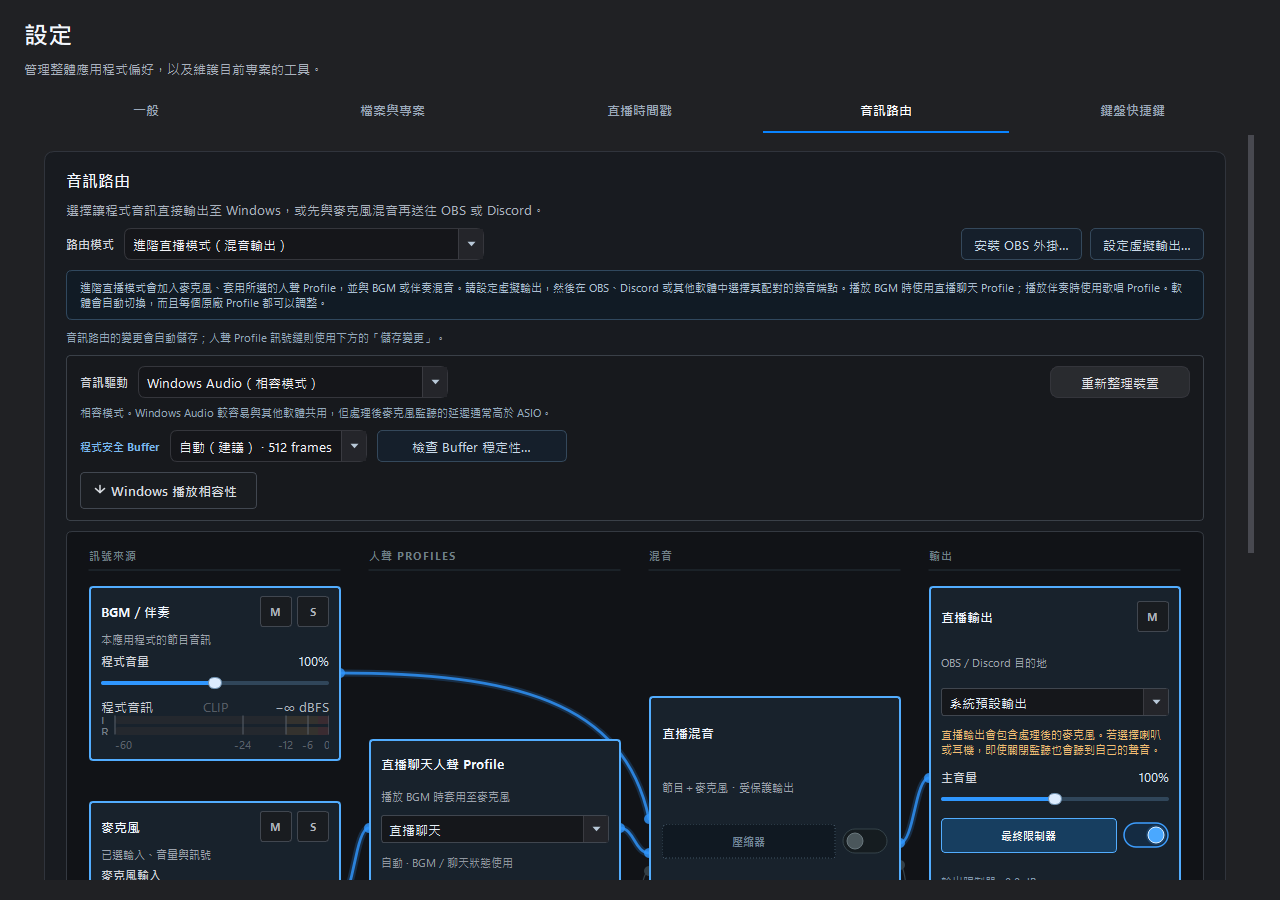Click the 輸出 column header
The width and height of the screenshot is (1280, 900).
pyautogui.click(x=940, y=556)
